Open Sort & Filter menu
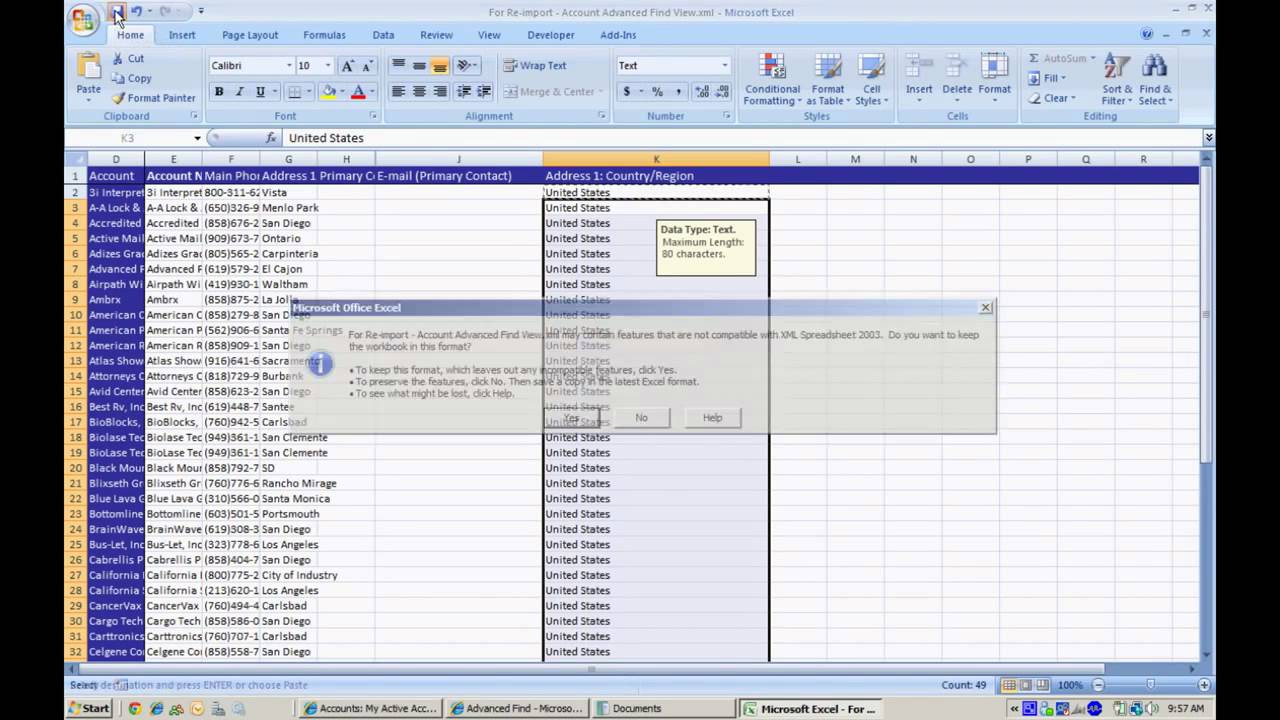The image size is (1280, 720). 1117,79
